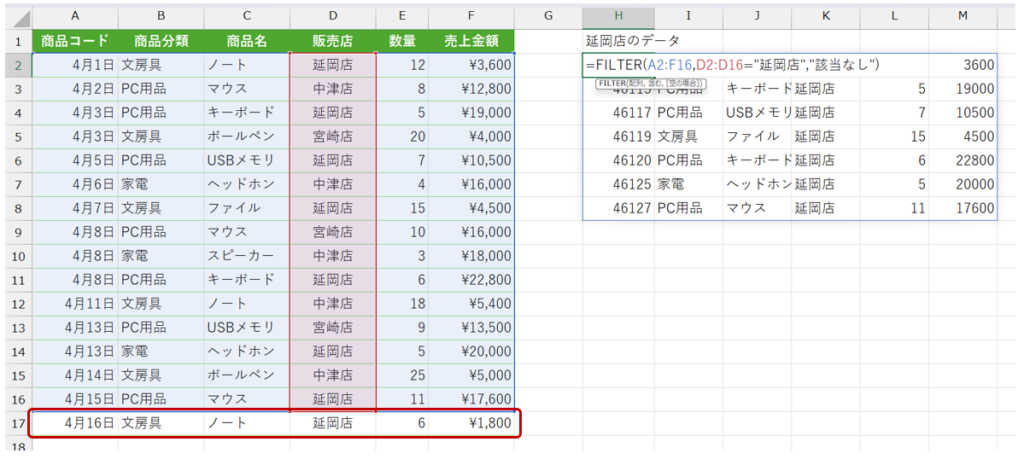Viewport: 1024px width, 459px height.
Task: Select the 46127 serial date cell
Action: (x=618, y=208)
